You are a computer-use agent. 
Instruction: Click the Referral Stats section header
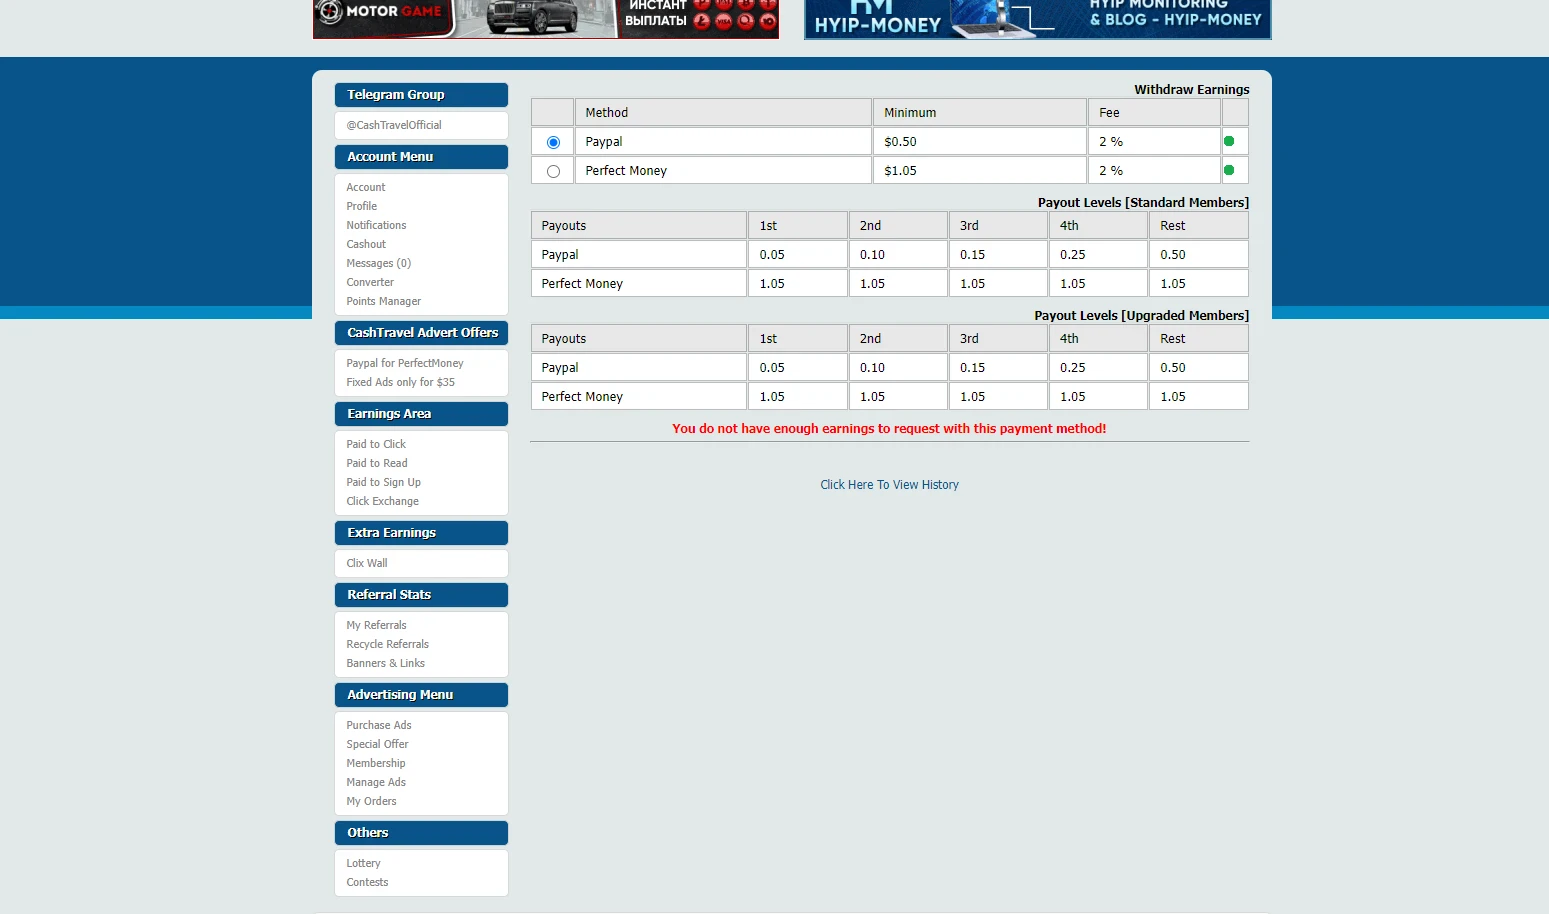pyautogui.click(x=421, y=595)
